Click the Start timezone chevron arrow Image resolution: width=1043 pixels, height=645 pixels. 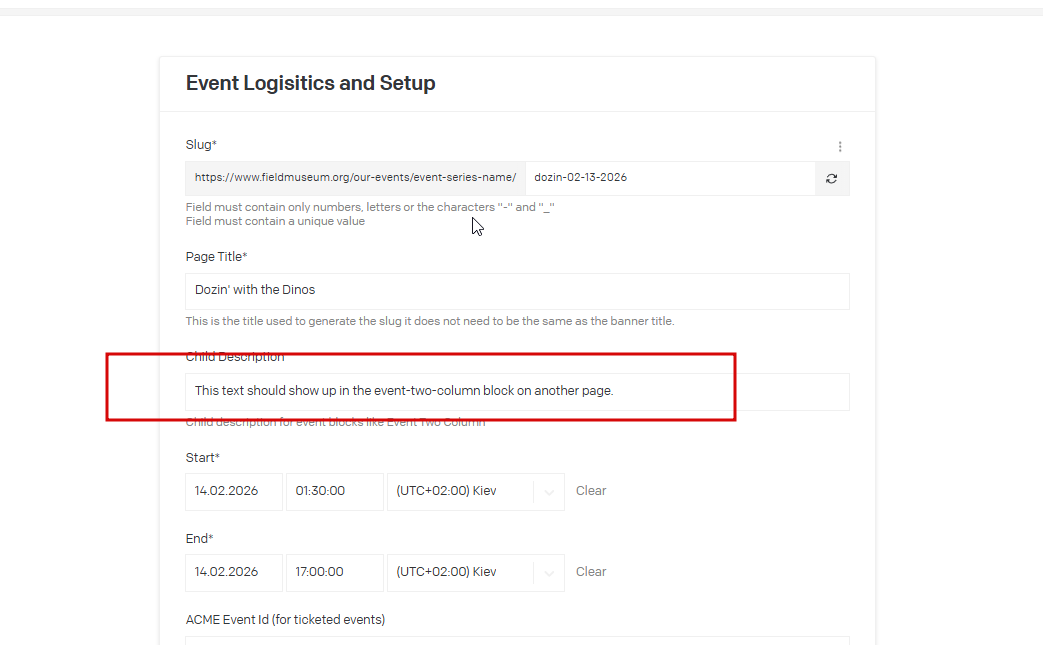(548, 491)
